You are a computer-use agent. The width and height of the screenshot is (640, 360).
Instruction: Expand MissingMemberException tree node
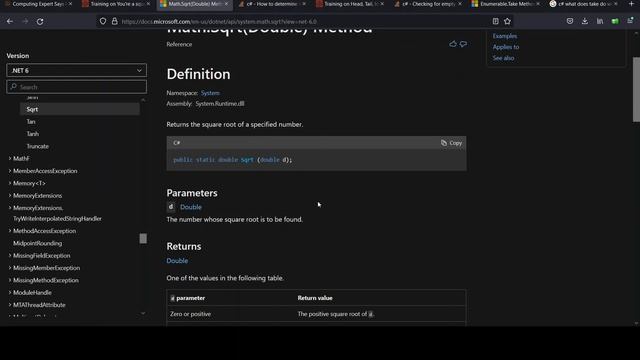coord(10,268)
